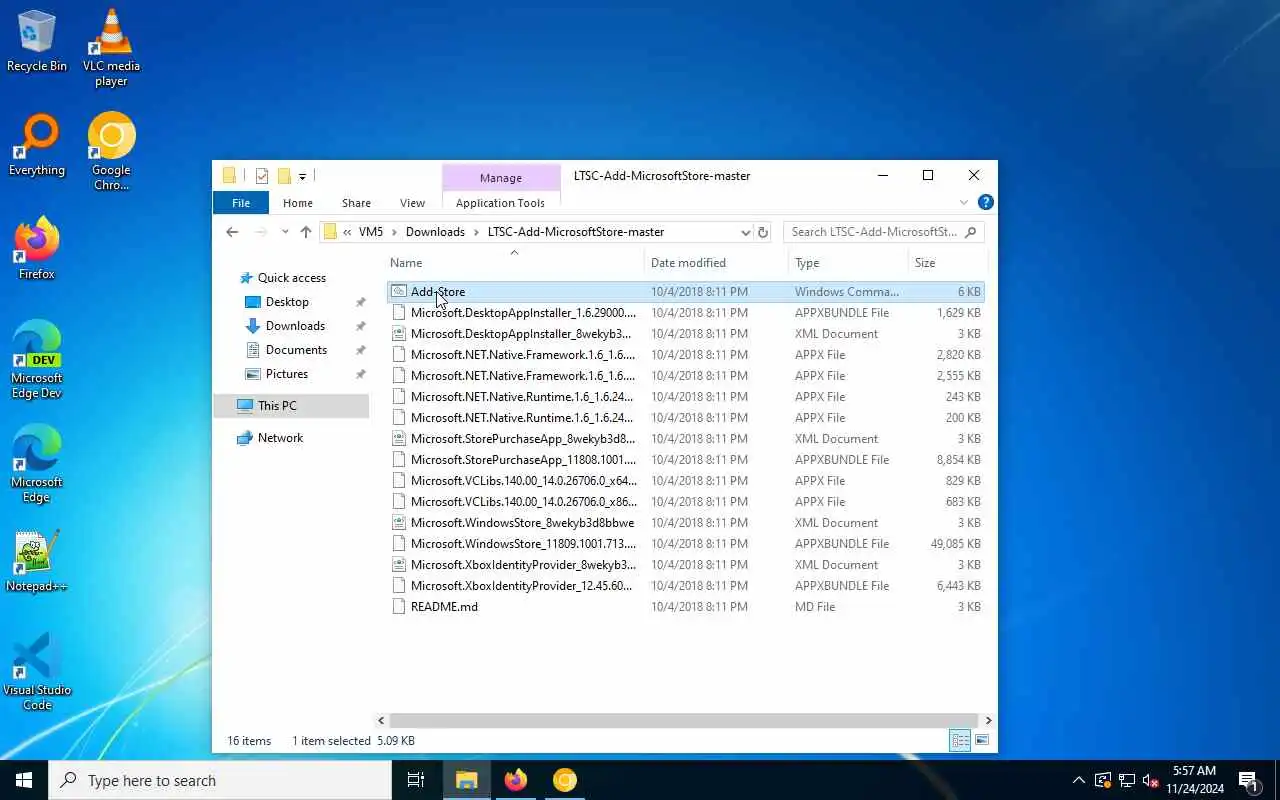
Task: Refresh the current folder view
Action: point(763,232)
